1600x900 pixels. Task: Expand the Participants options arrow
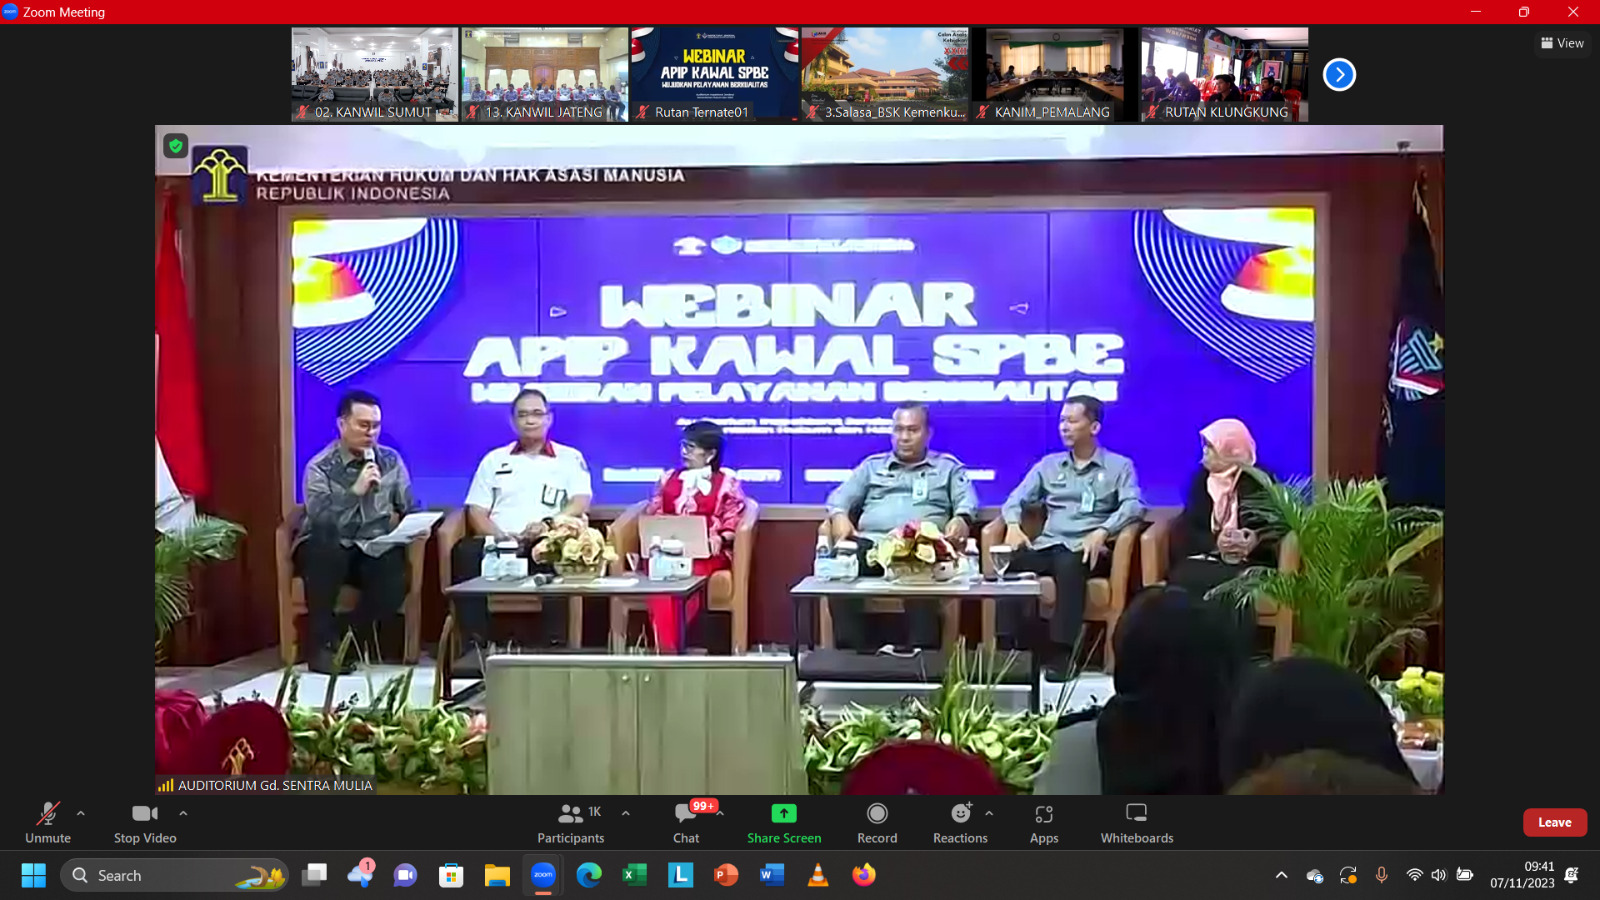(x=626, y=813)
